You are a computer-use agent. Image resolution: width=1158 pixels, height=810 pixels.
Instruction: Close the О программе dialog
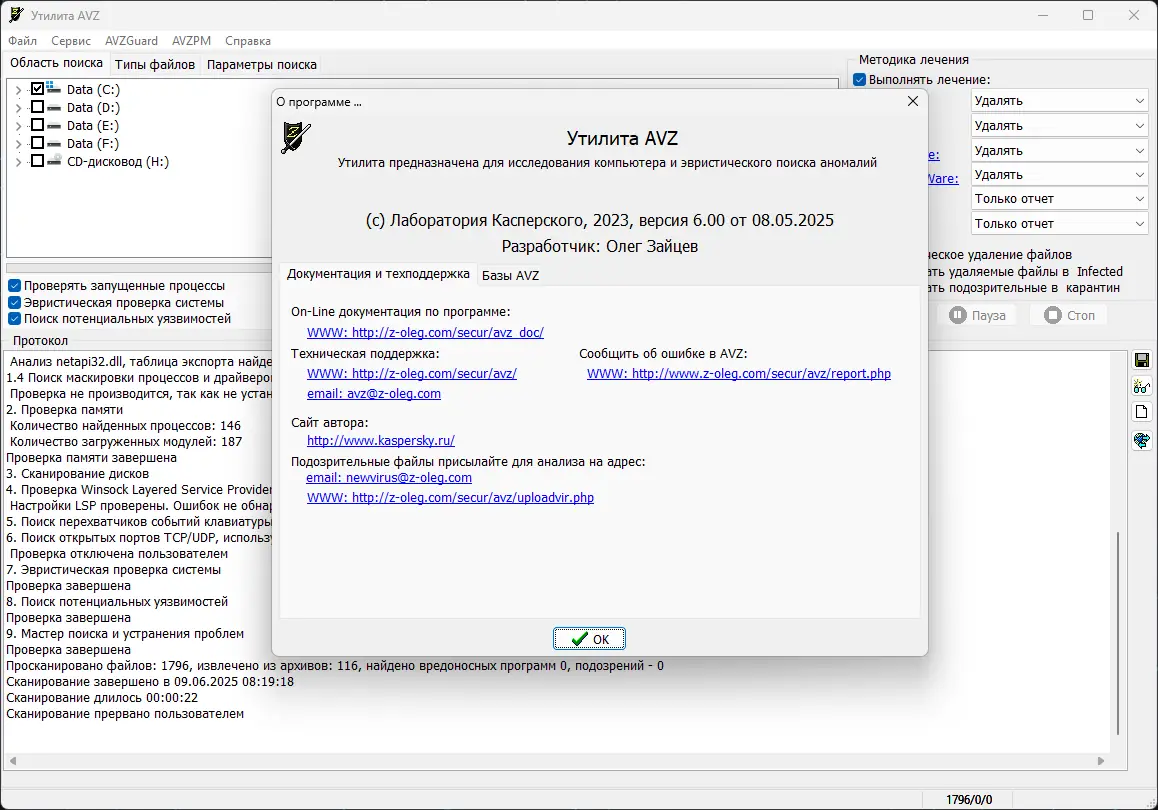[x=913, y=101]
